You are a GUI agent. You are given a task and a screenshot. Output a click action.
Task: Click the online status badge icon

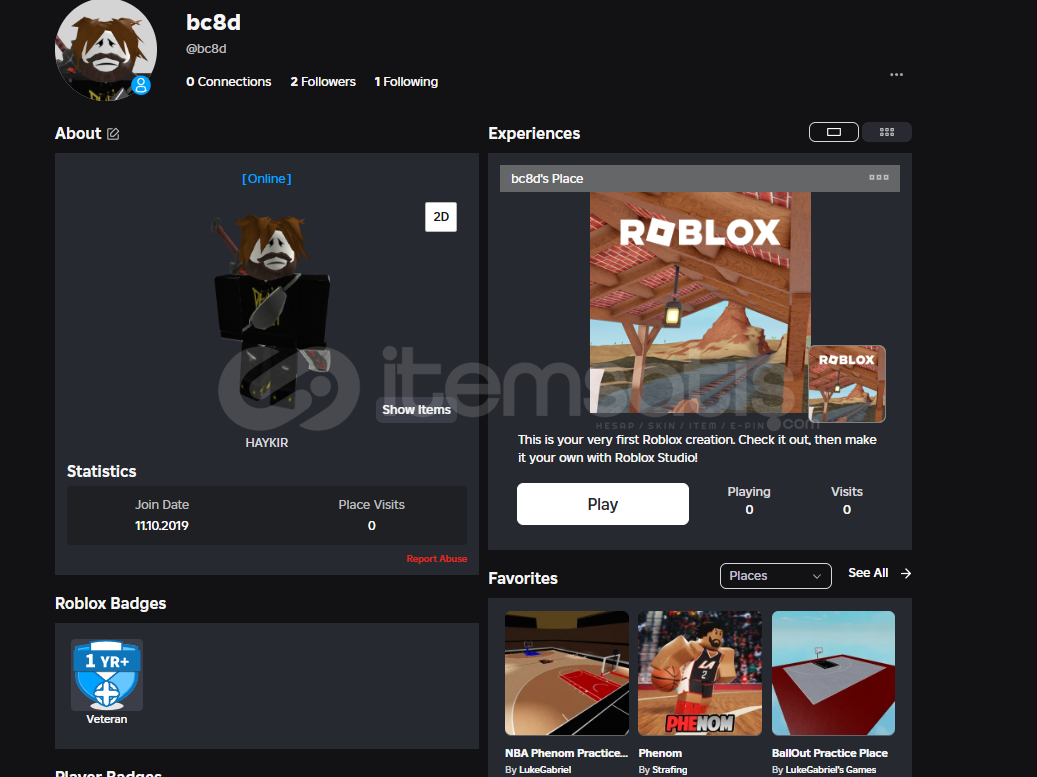click(141, 85)
